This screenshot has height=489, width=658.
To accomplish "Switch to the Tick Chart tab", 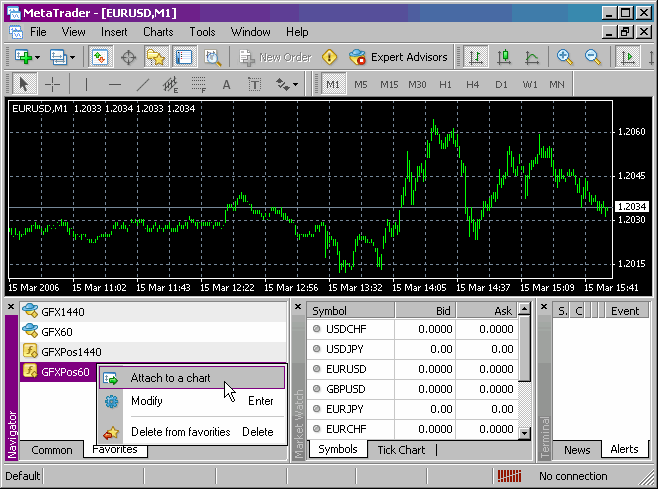I will [x=401, y=450].
